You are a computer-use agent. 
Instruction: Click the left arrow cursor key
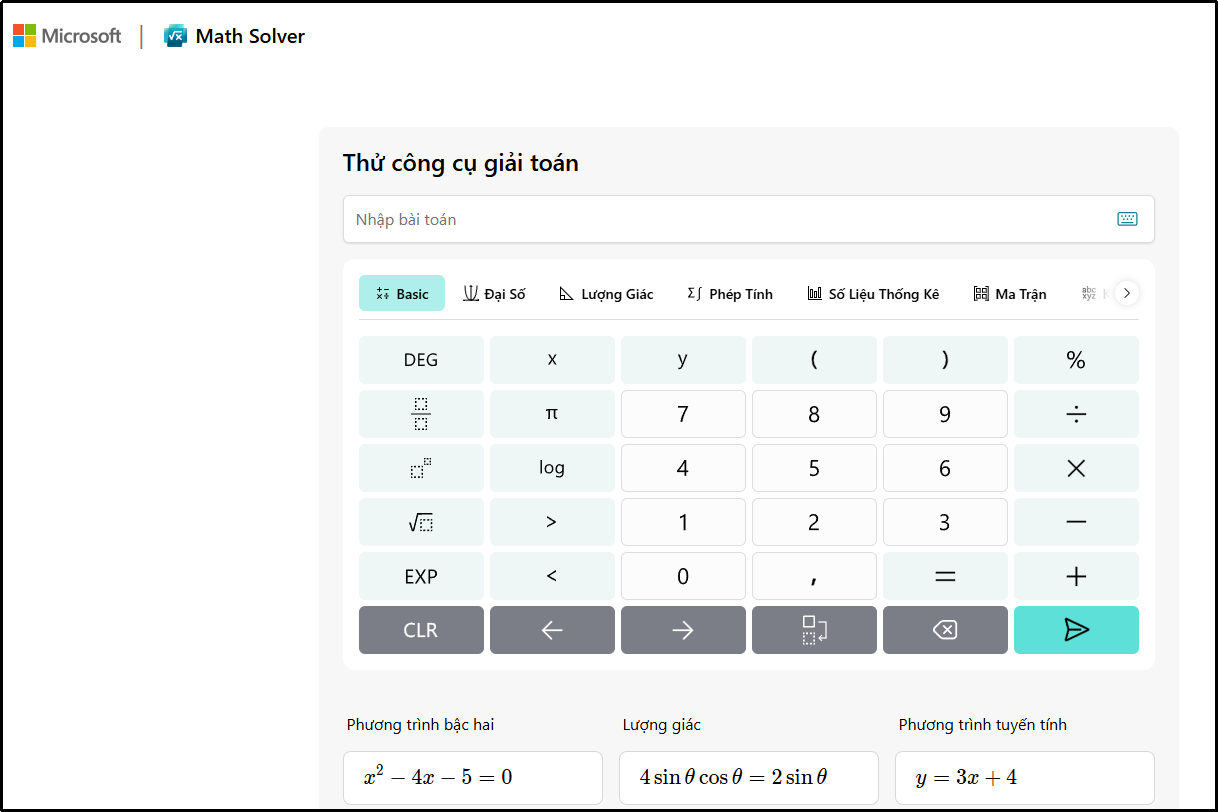pyautogui.click(x=552, y=630)
